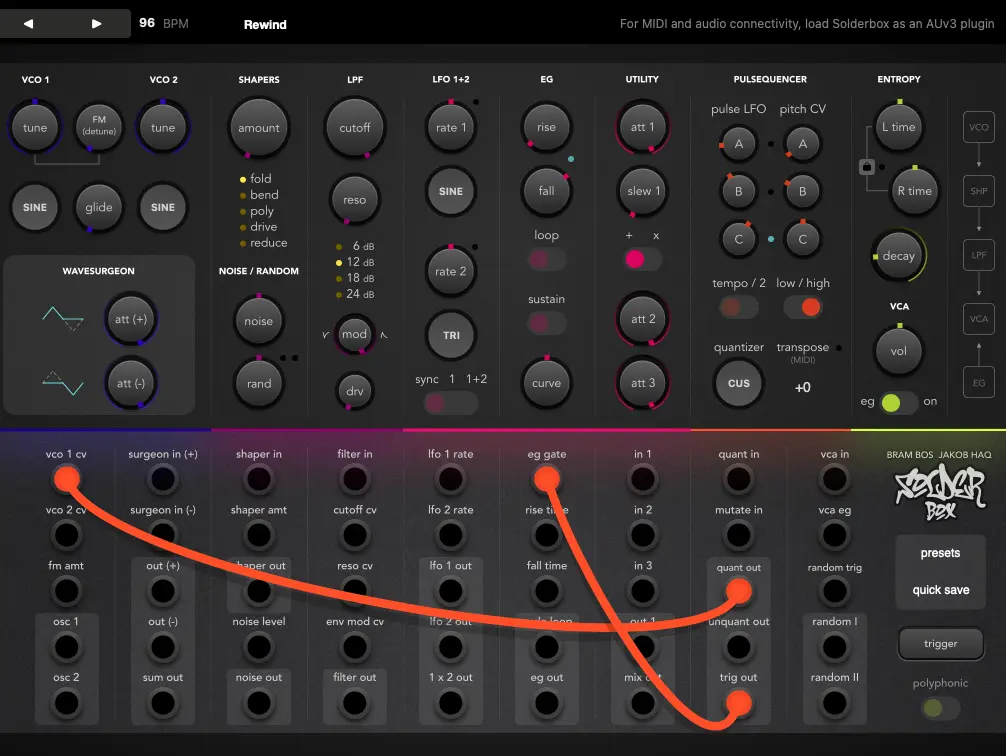Click the EG signal flow box
1006x756 pixels.
(x=978, y=382)
